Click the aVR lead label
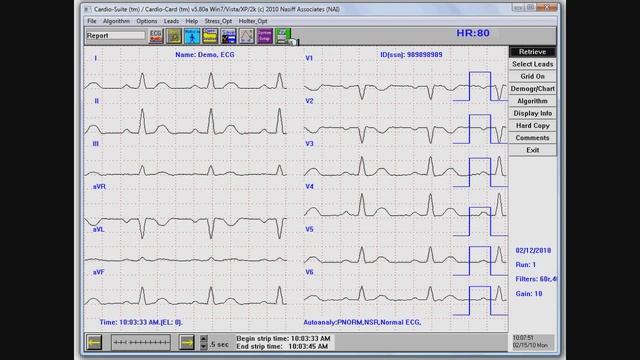Screen dimensions: 640x360 pos(99,187)
